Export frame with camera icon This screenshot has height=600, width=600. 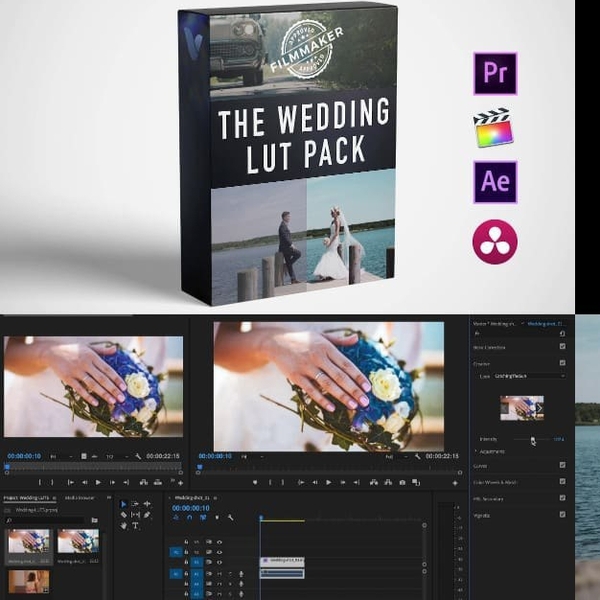(402, 483)
